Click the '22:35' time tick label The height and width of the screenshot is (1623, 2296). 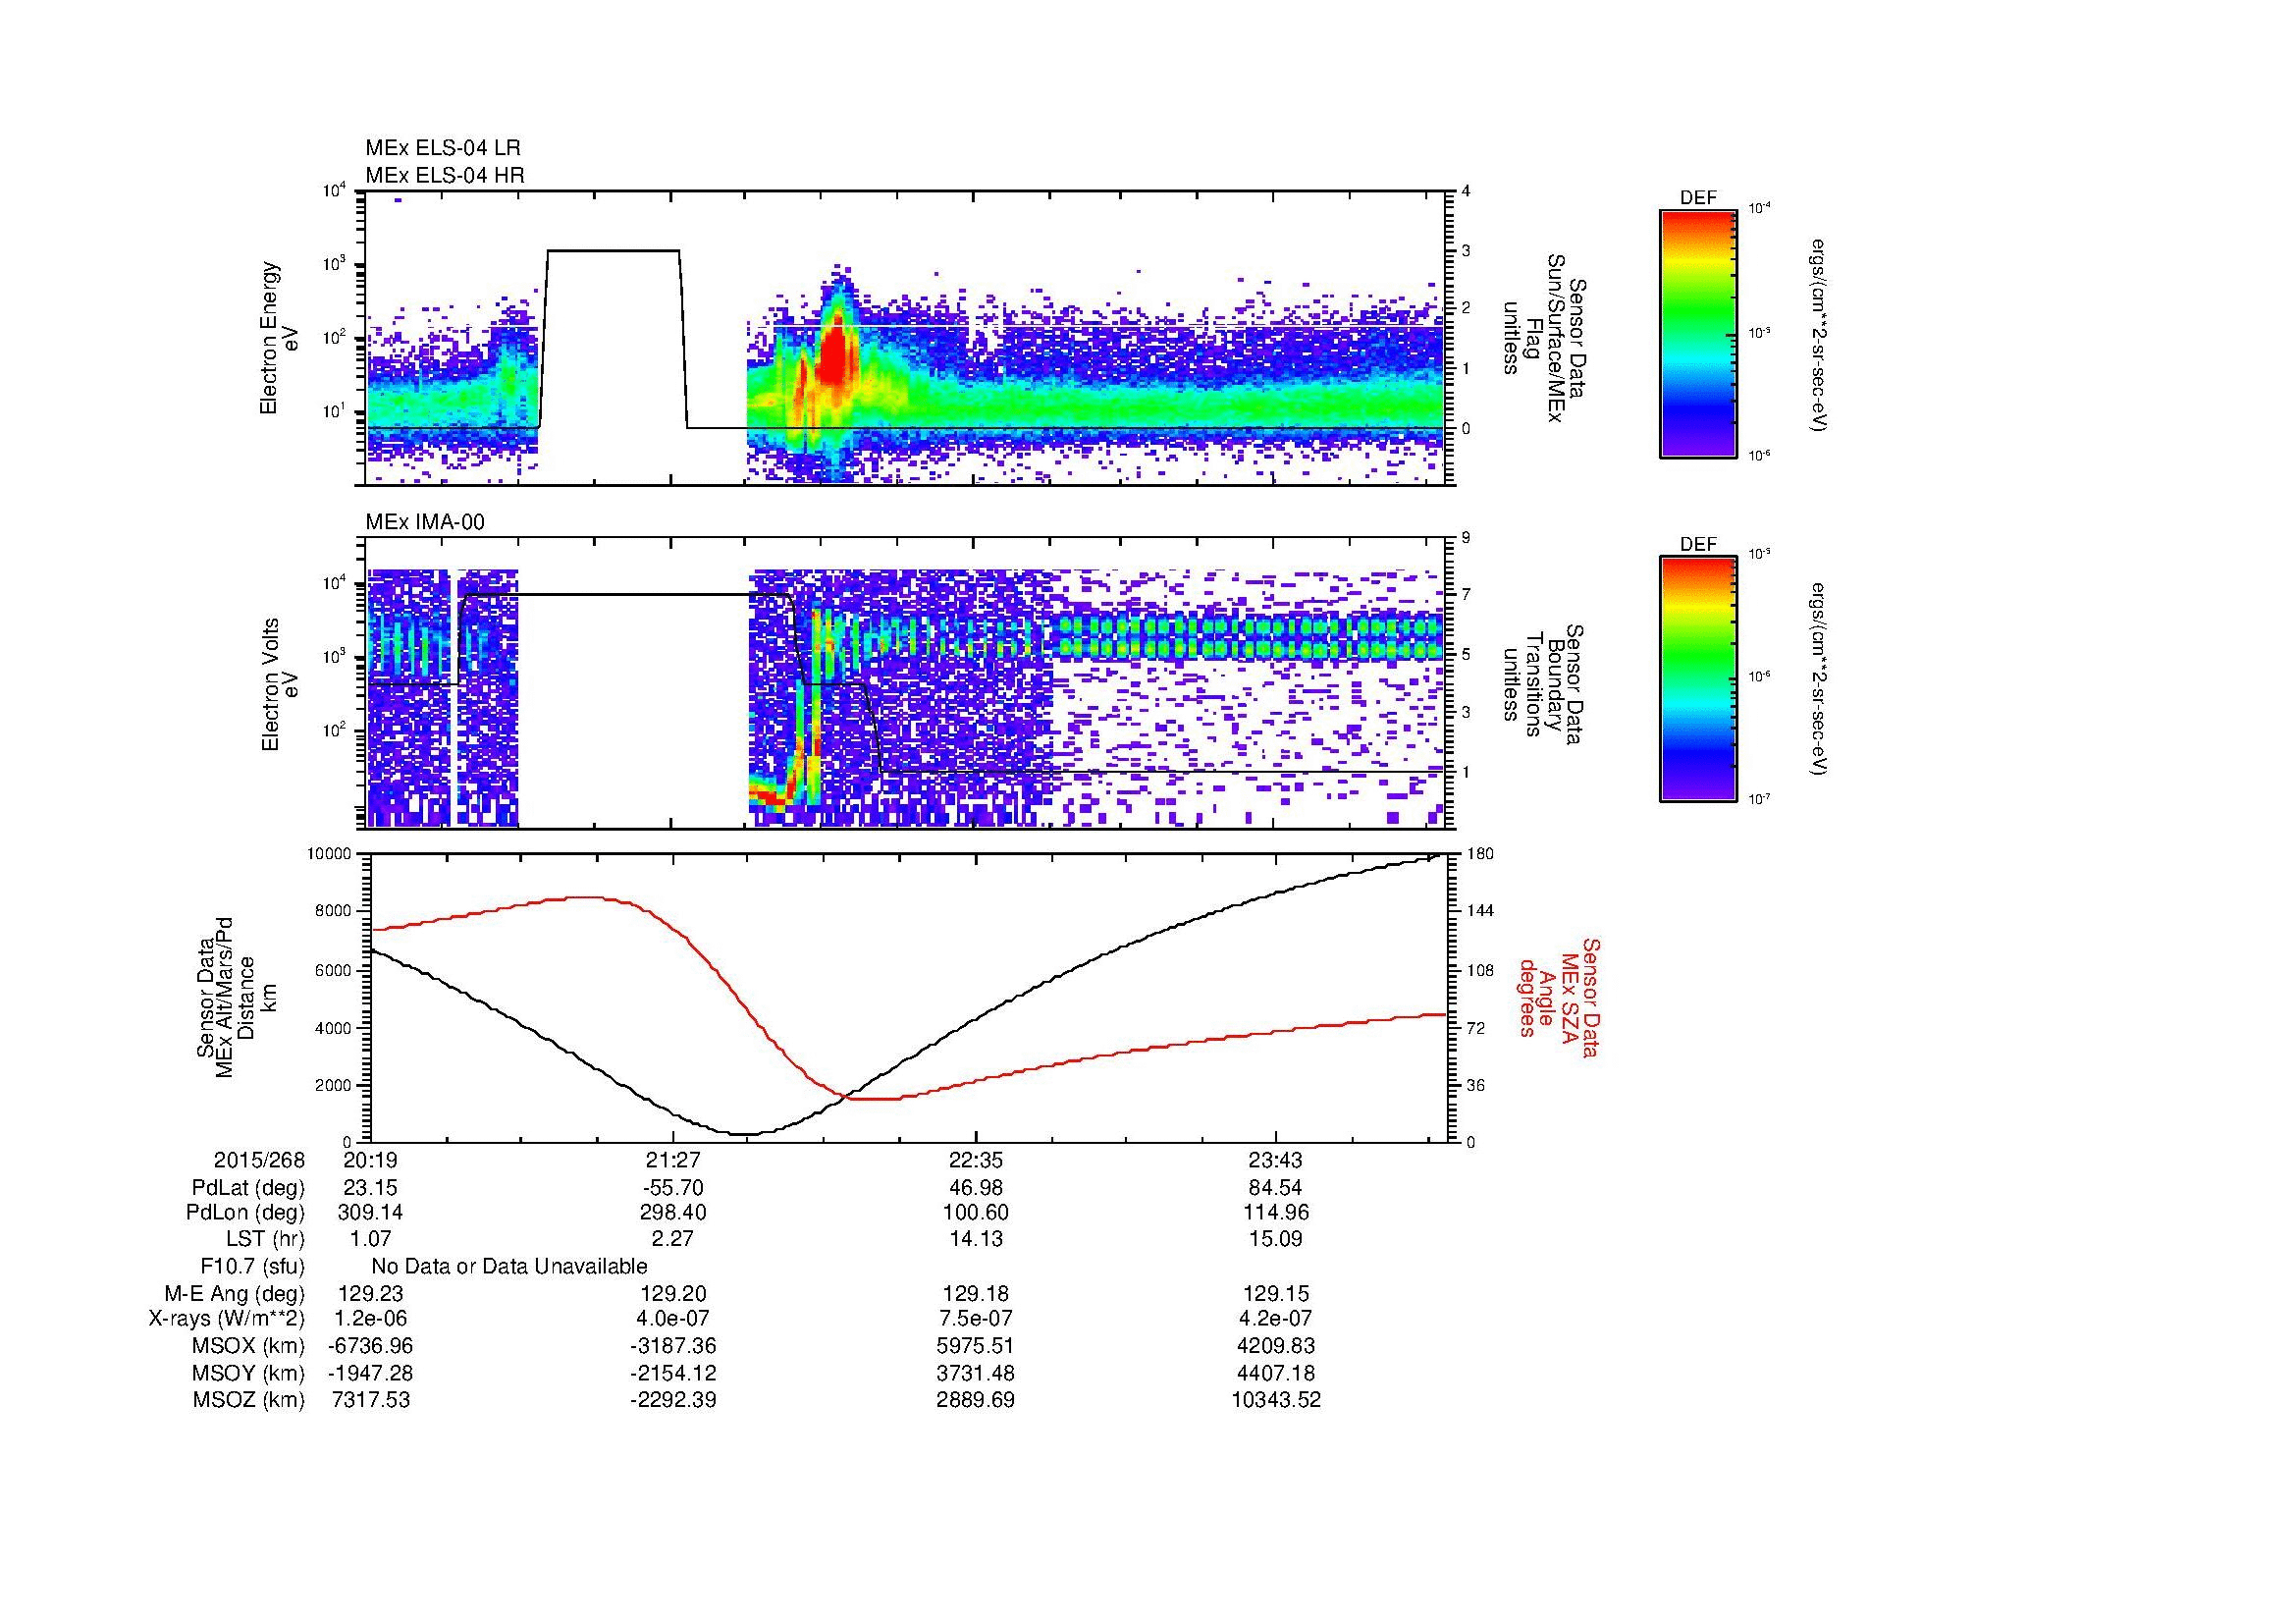(976, 1160)
